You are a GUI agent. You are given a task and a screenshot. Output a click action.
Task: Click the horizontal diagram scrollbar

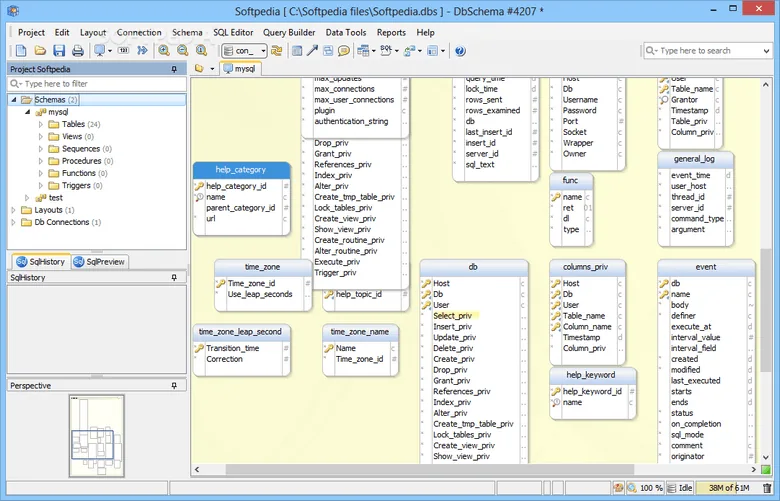430,469
